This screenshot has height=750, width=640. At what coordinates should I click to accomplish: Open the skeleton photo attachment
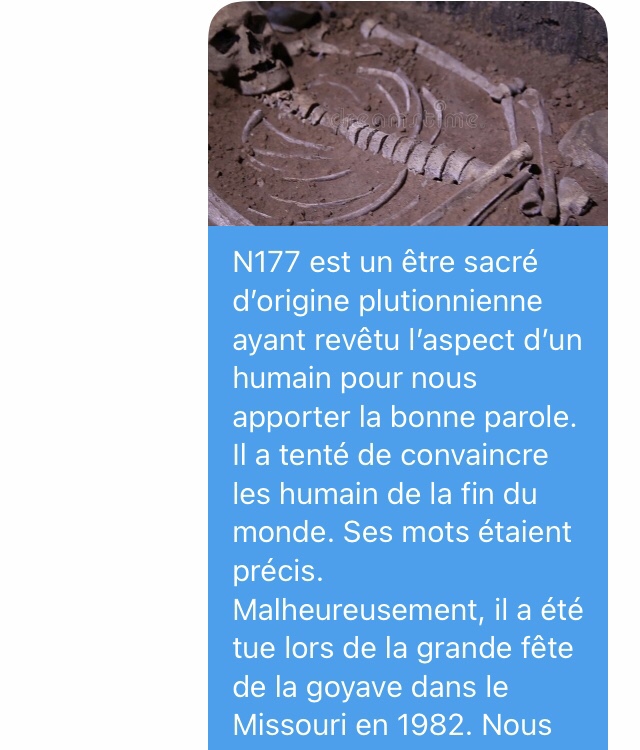(408, 113)
